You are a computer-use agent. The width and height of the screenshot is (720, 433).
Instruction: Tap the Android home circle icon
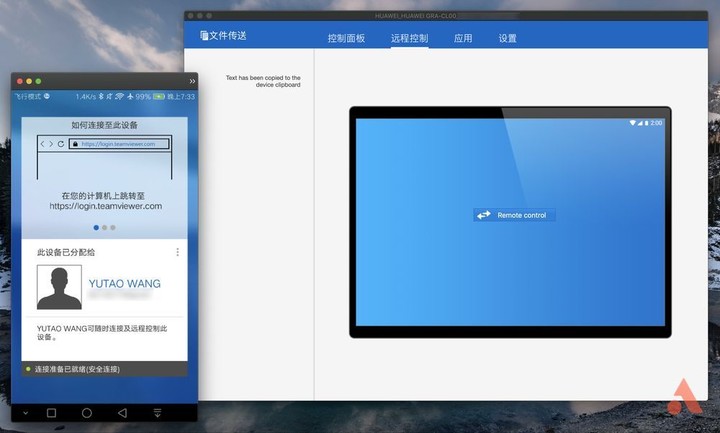(87, 412)
